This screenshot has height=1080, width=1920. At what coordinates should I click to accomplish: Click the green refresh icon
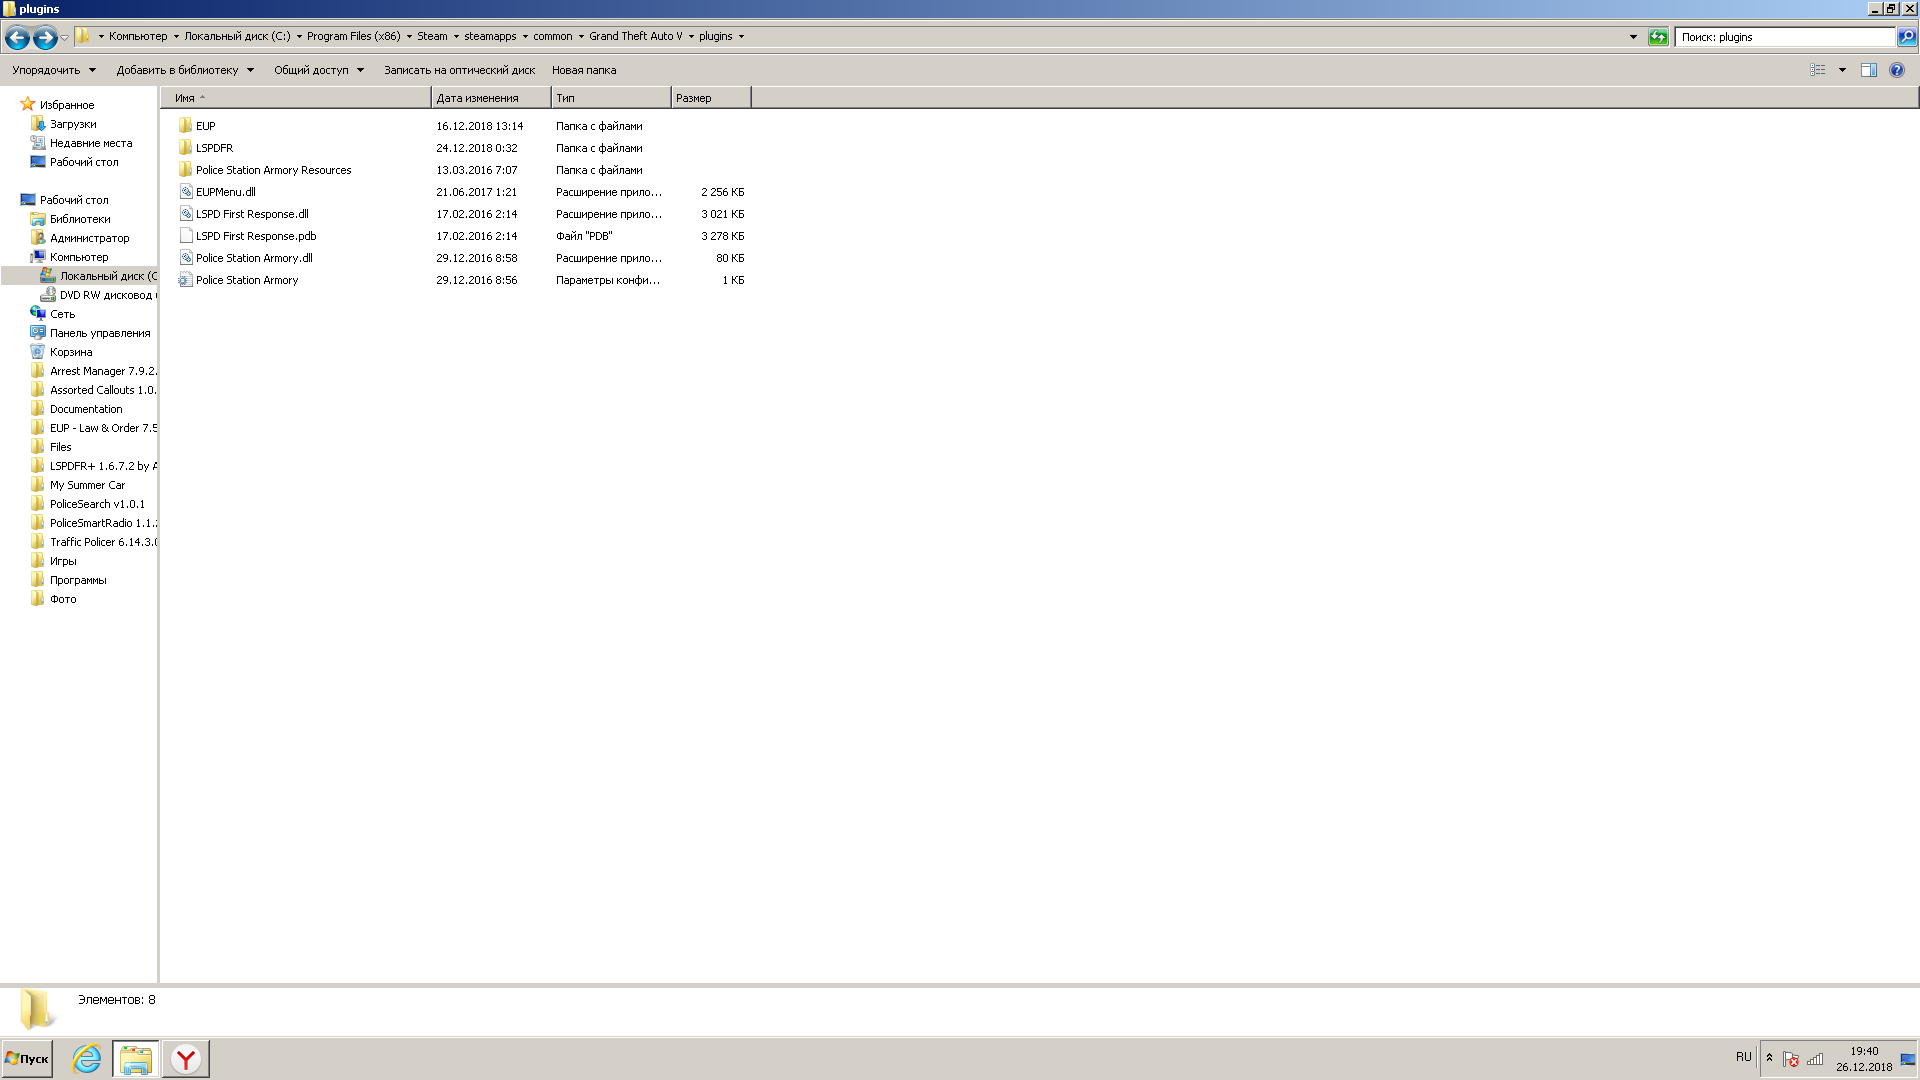click(x=1658, y=37)
